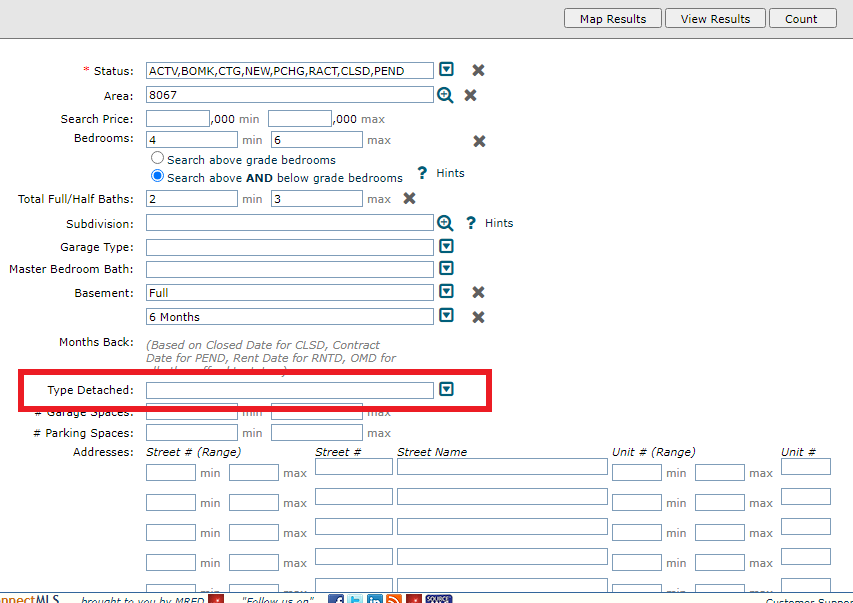
Task: Click the baths min field showing 2
Action: [x=191, y=199]
